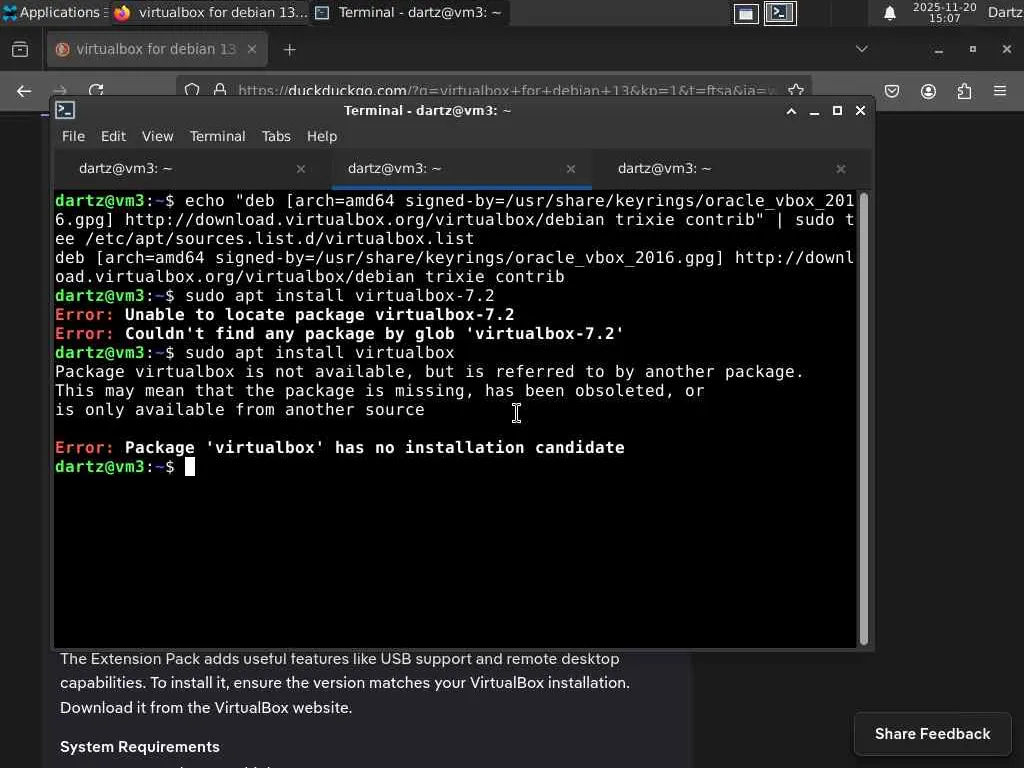Select the Terminal taskbar entry
1024x768 pixels.
[409, 12]
